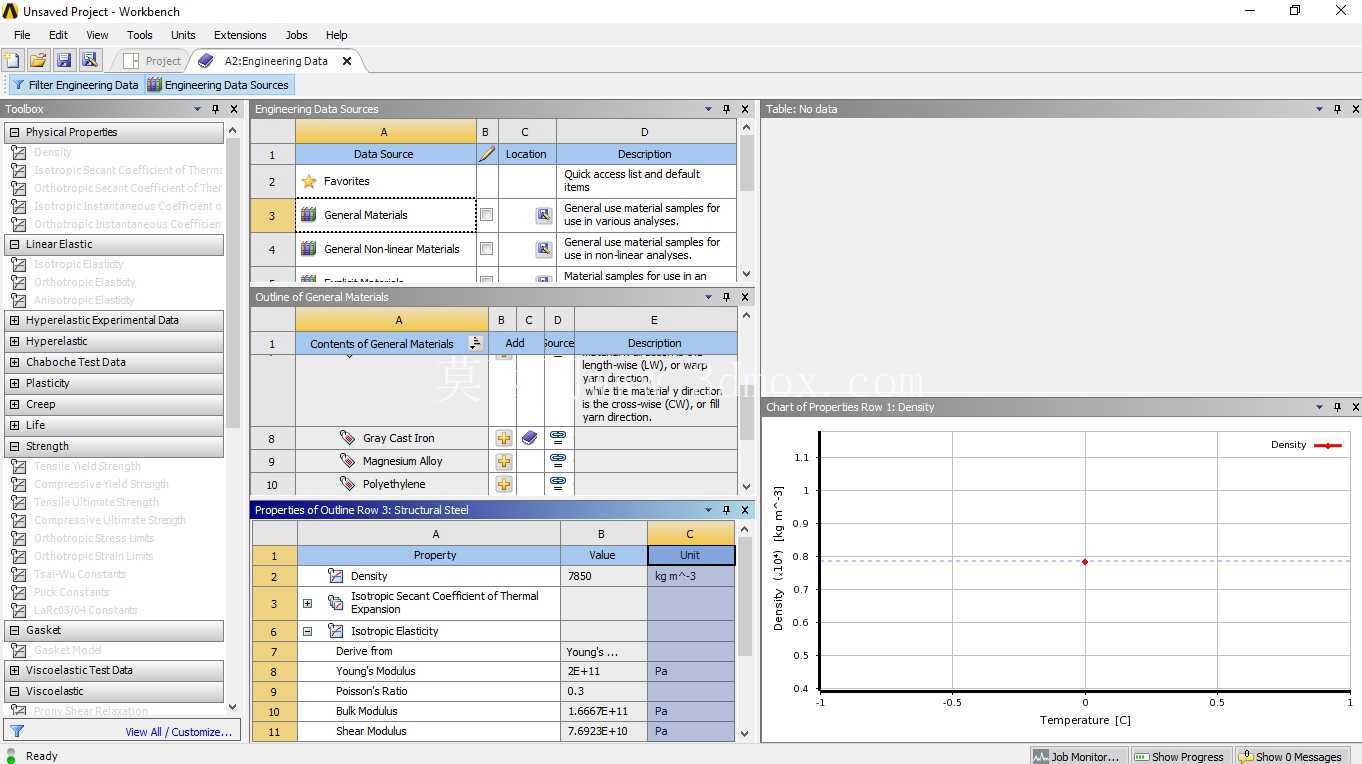Expand the Creep toolbox group

(14, 404)
